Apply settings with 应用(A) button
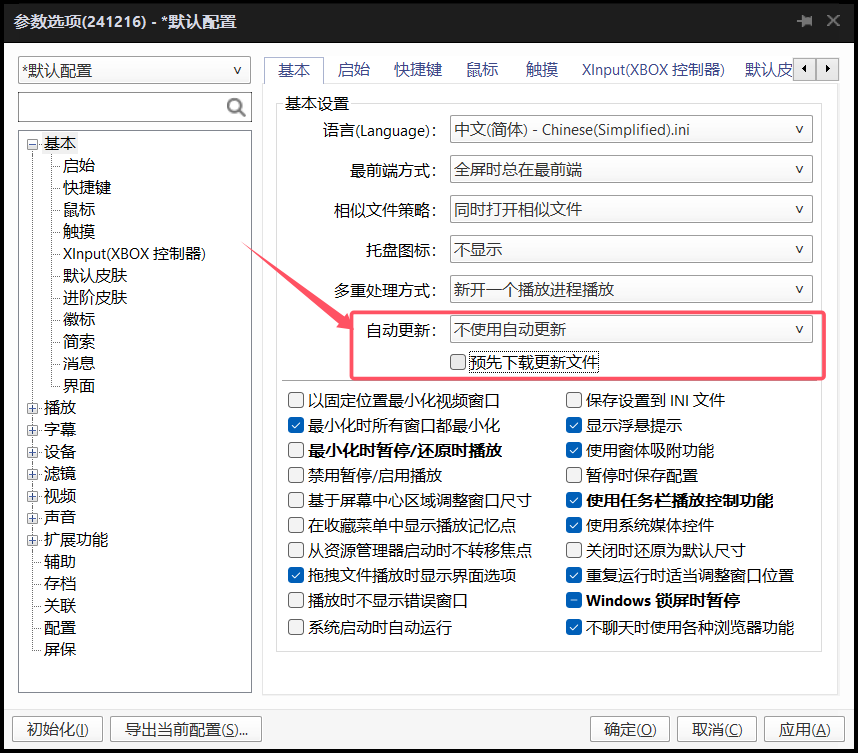 tap(804, 729)
